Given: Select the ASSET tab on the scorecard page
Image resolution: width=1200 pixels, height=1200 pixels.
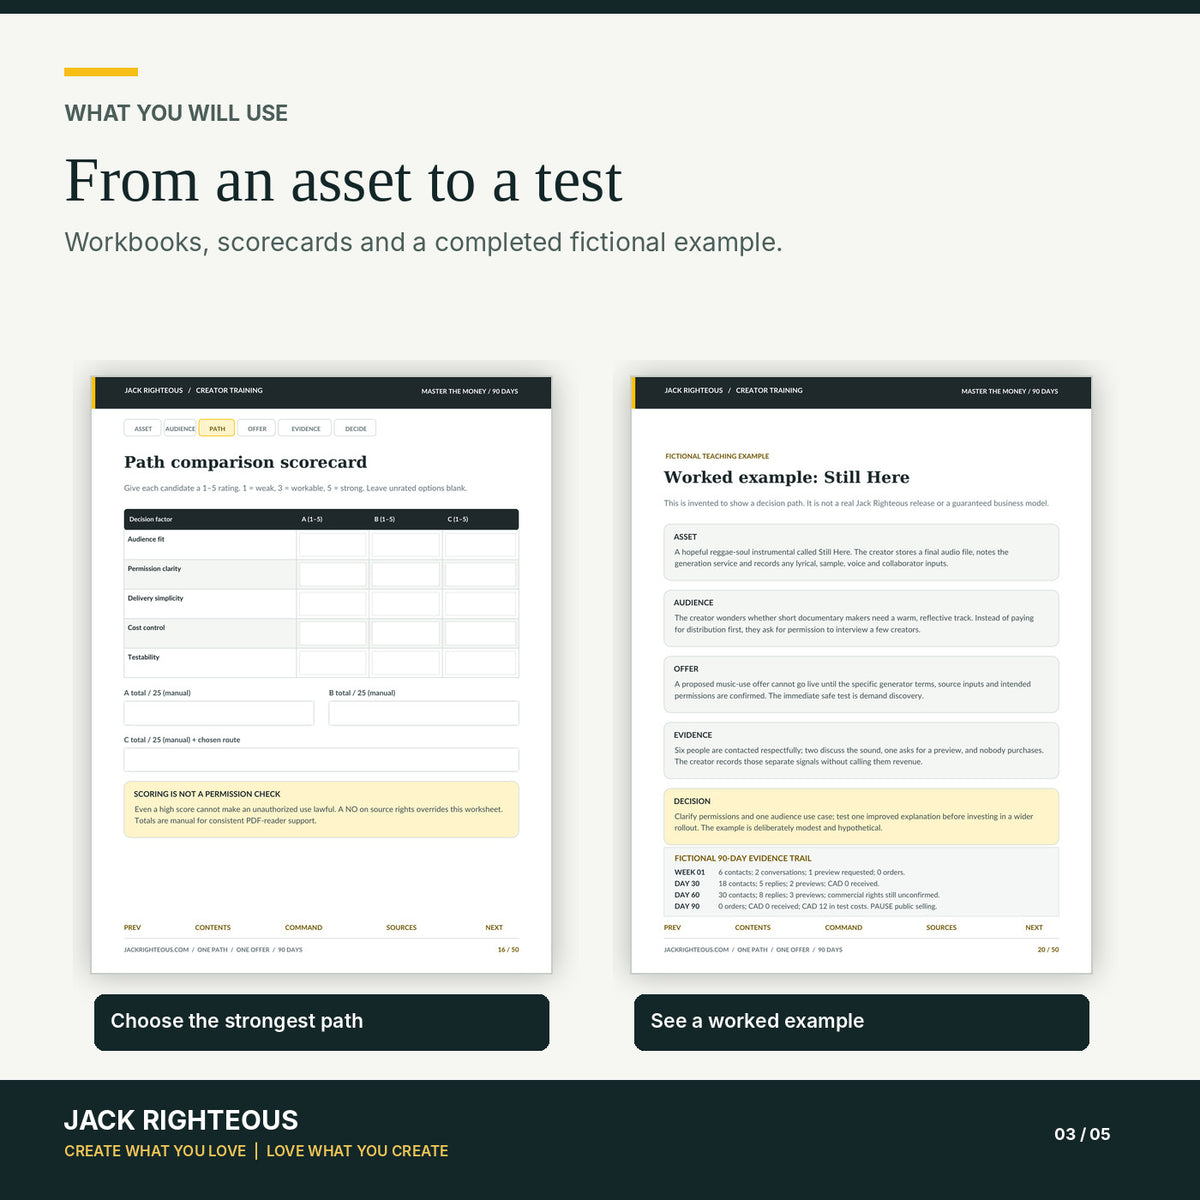Looking at the screenshot, I should click(x=143, y=428).
